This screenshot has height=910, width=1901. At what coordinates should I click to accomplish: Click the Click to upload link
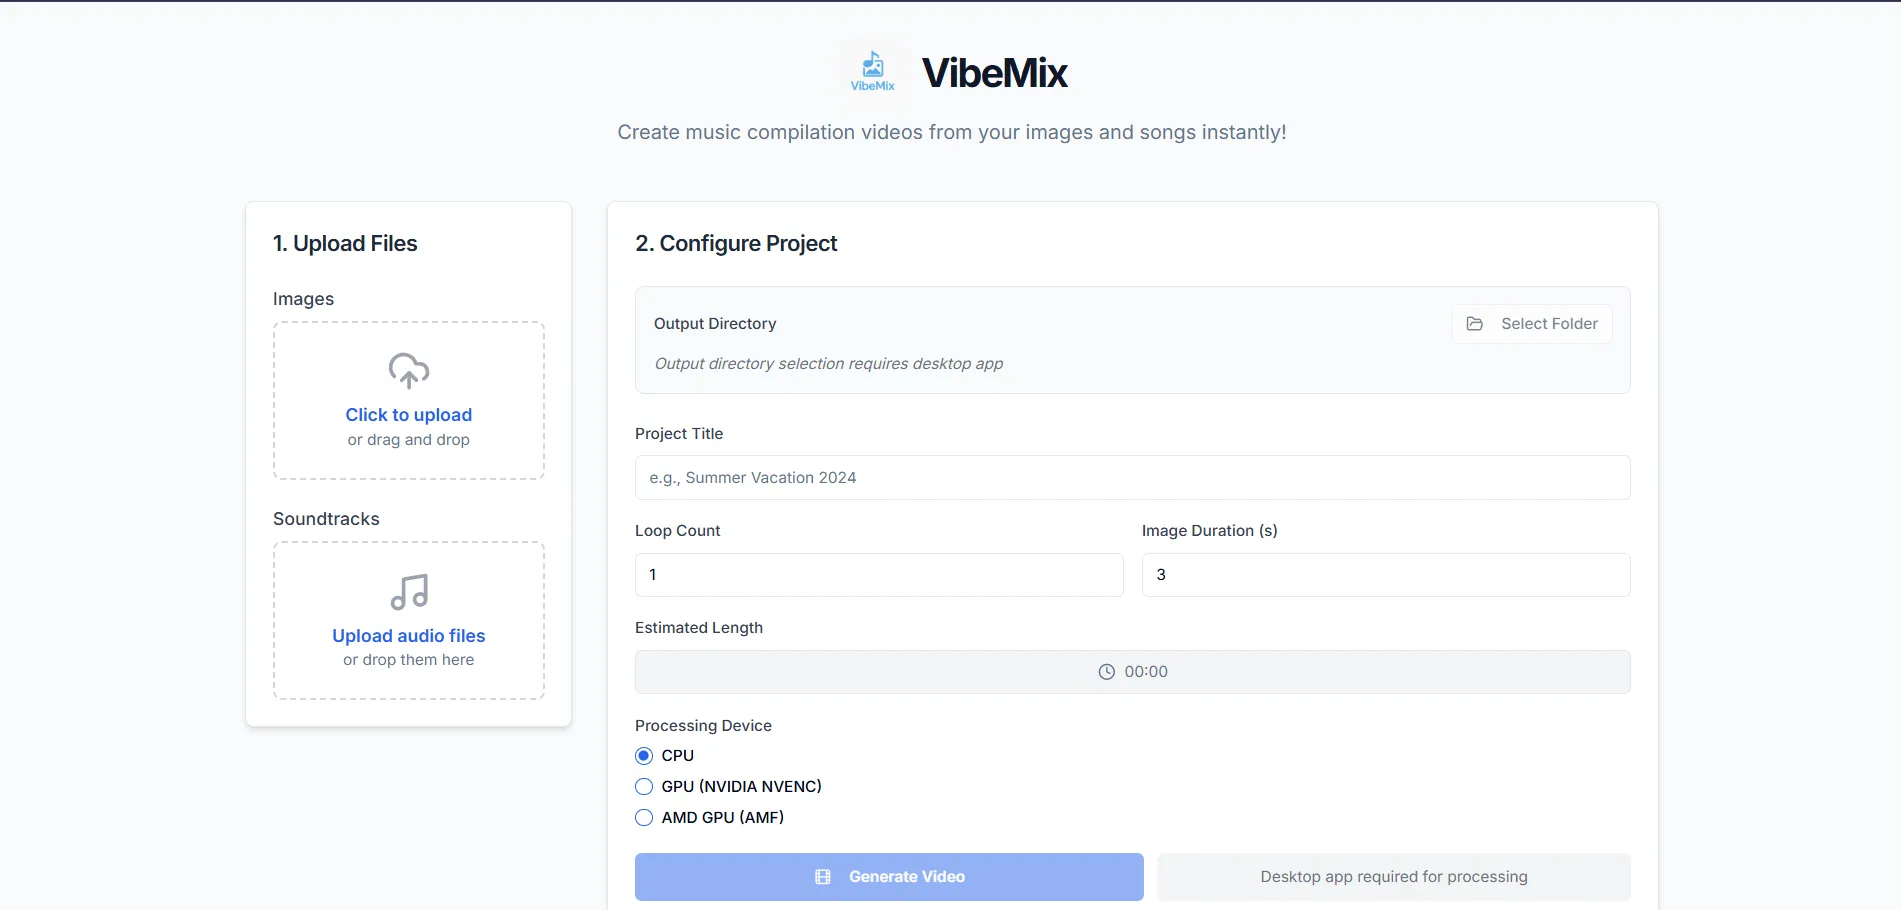(x=408, y=414)
